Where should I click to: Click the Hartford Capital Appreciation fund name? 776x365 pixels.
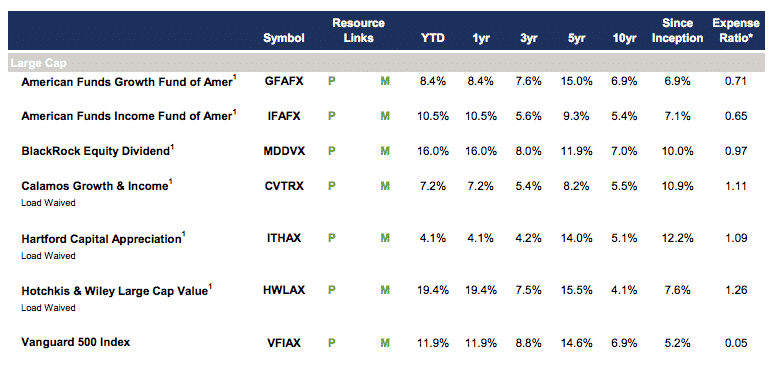[101, 238]
